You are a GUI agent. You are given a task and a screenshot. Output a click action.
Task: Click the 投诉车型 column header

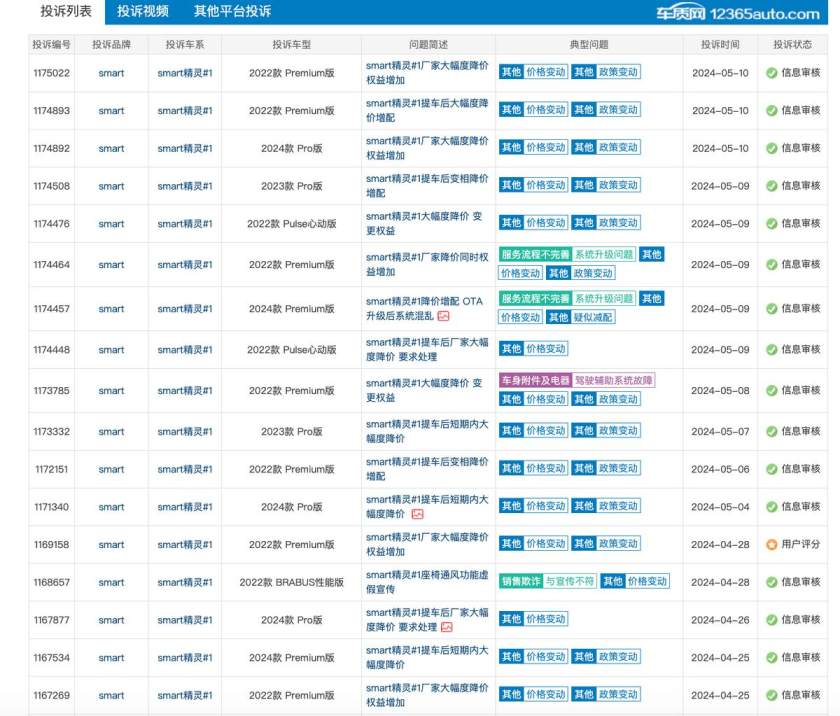tap(291, 44)
